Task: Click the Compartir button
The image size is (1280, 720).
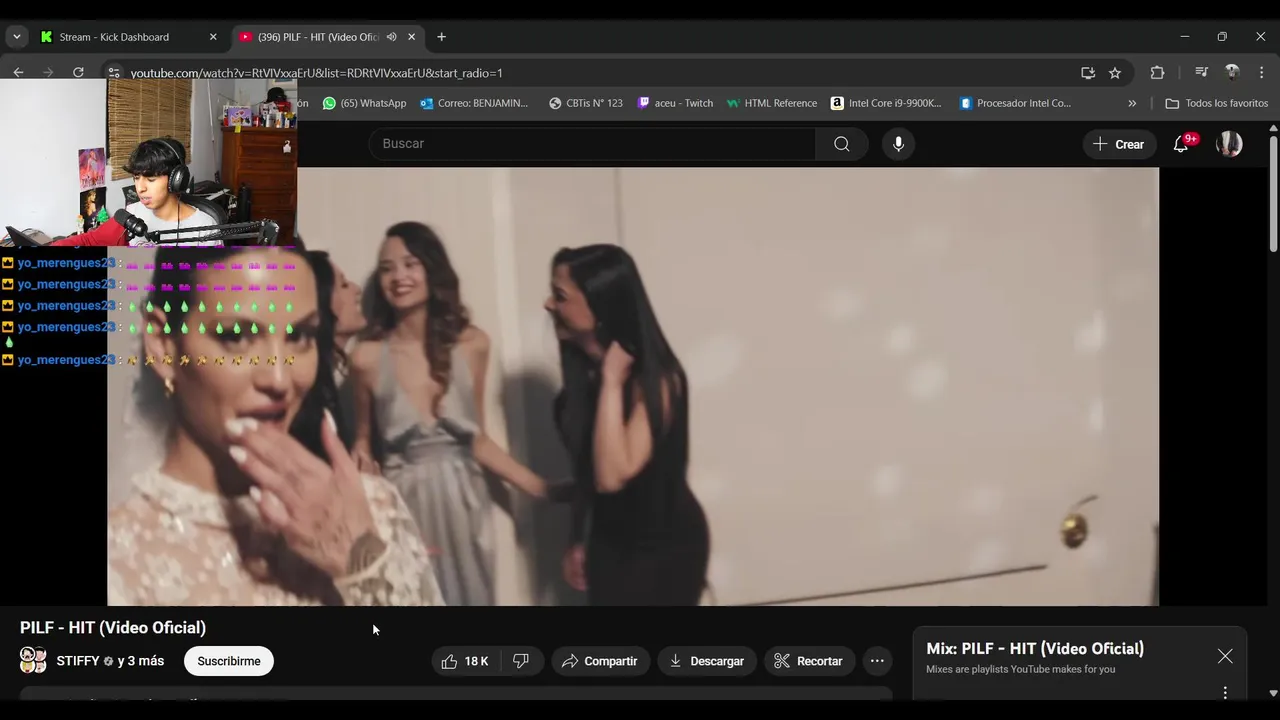Action: click(600, 661)
